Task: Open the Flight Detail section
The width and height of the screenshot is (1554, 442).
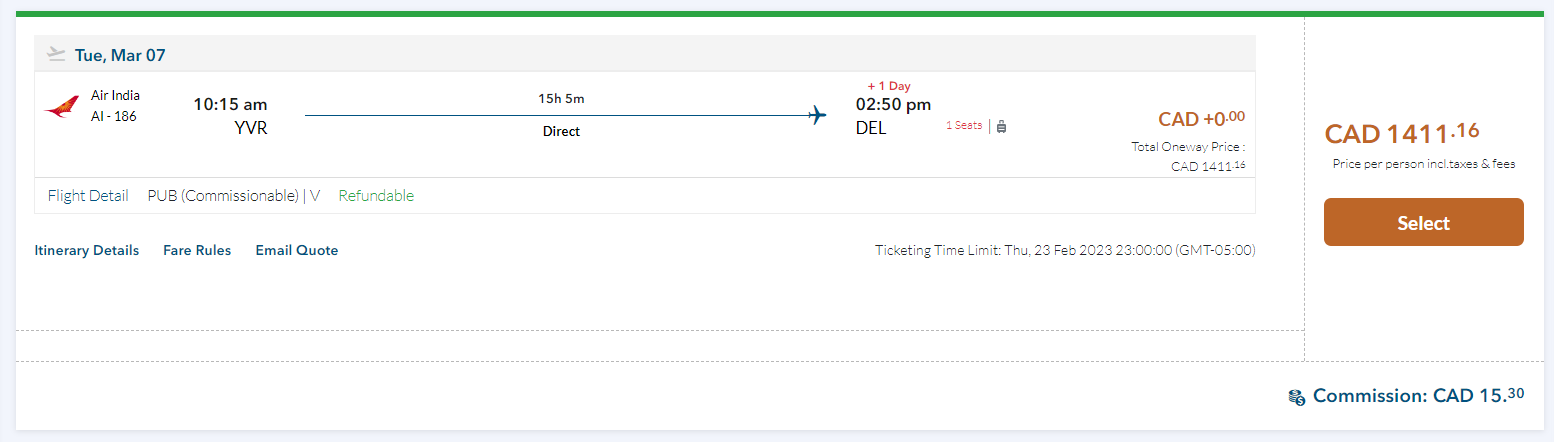Action: [88, 196]
